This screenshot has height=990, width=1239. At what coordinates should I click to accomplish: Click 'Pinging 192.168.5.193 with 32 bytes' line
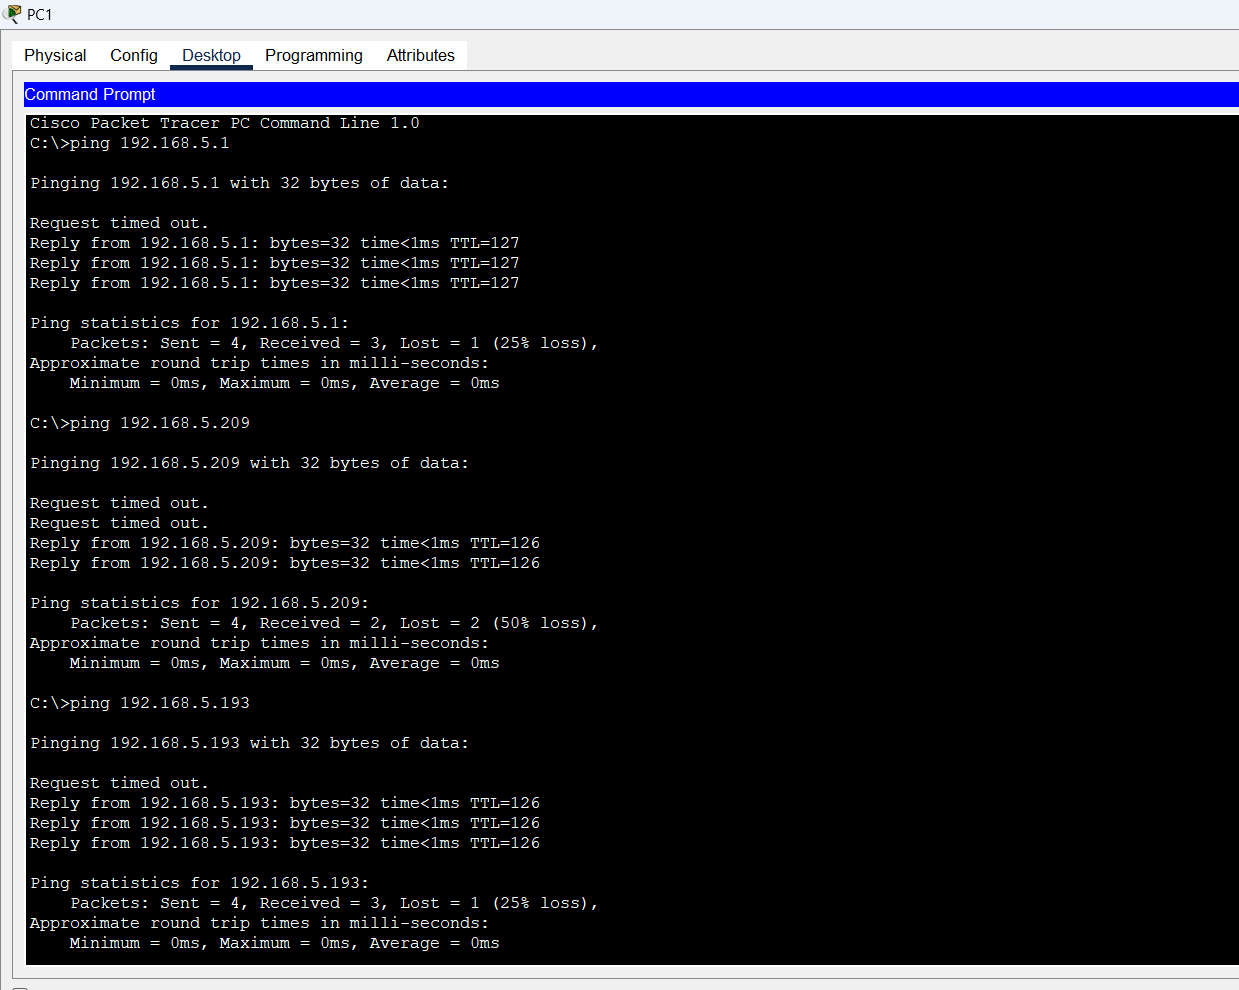point(249,743)
